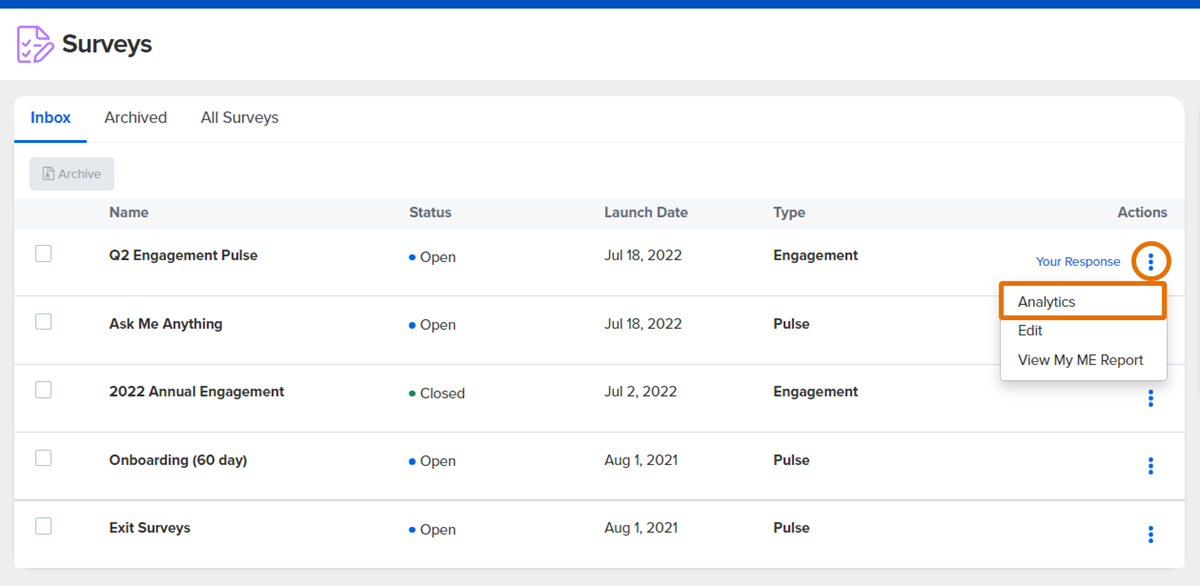Select the Ask Me Anything checkbox
Viewport: 1200px width, 586px height.
(43, 322)
